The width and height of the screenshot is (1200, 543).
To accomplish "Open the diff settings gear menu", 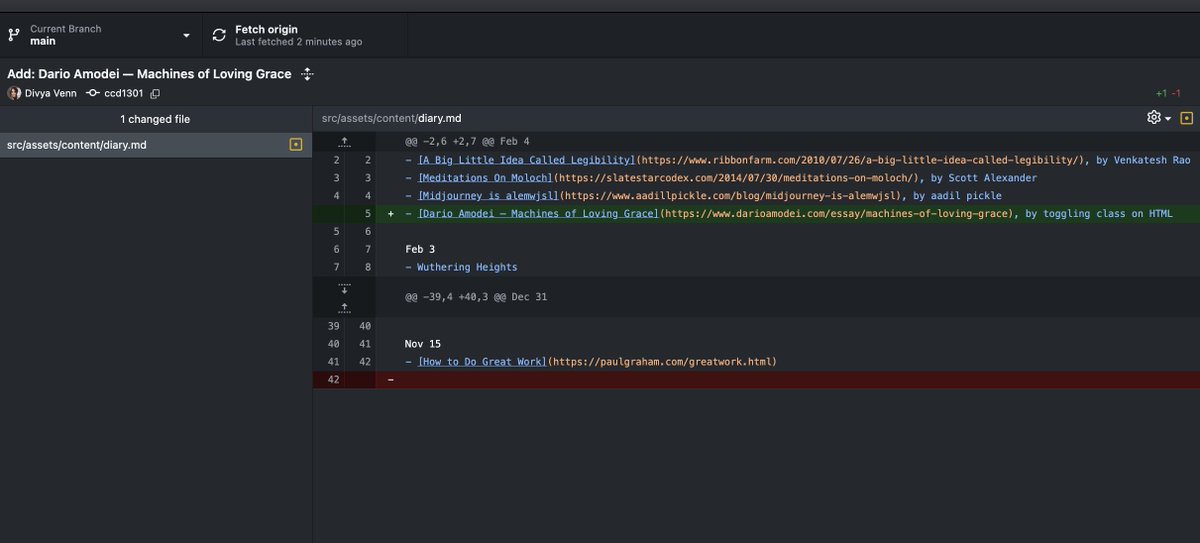I will click(1159, 118).
